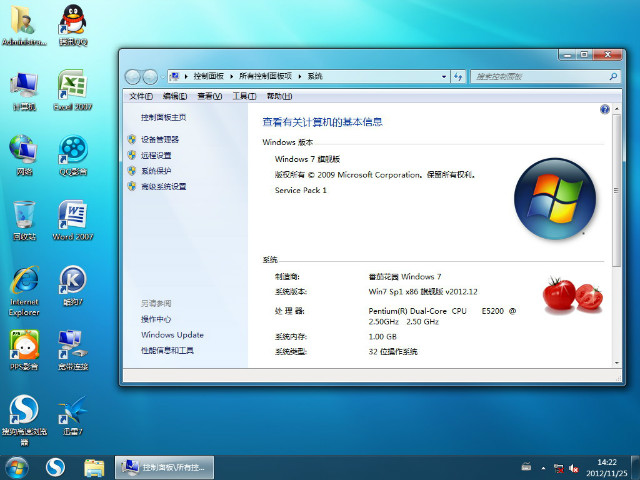The image size is (640, 480).
Task: Expand the arrow before 控制面板 breadcrumb
Action: [186, 76]
